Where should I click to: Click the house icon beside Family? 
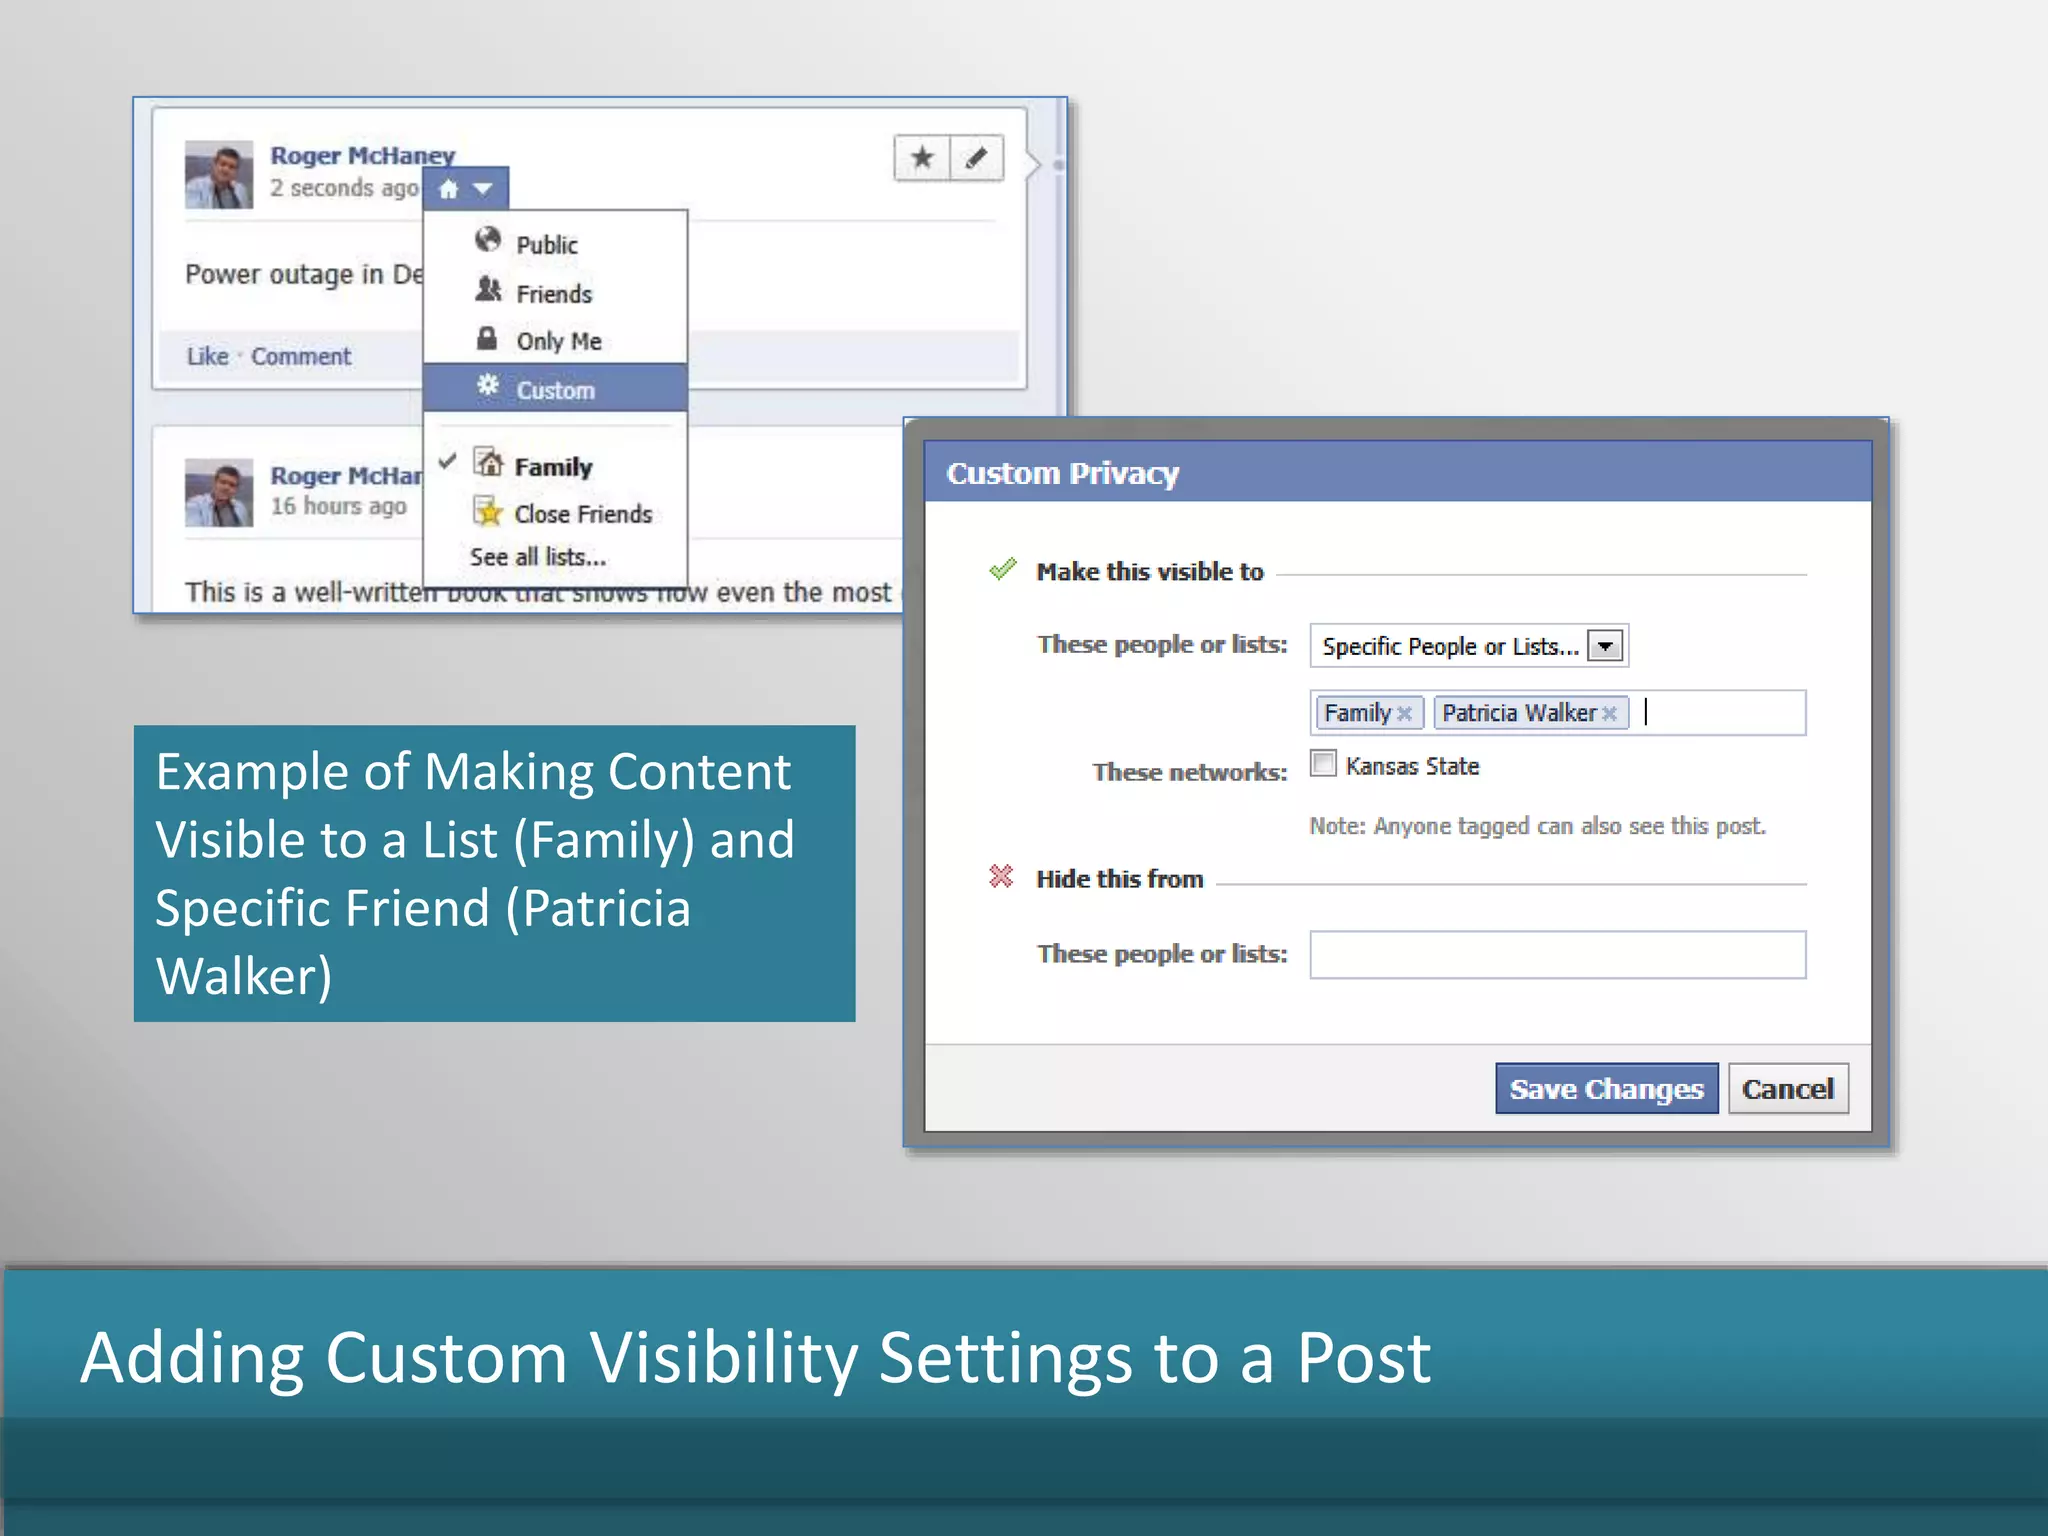tap(488, 462)
